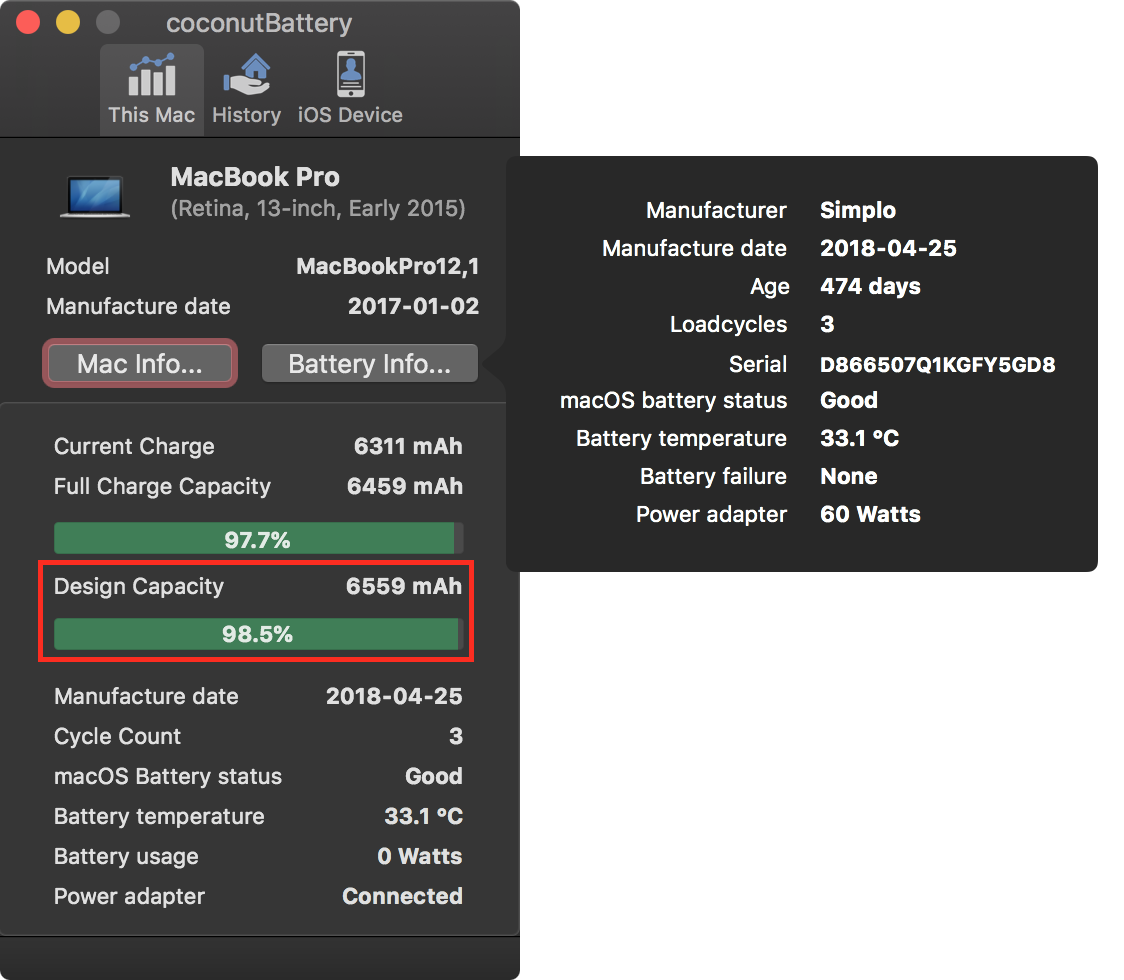
Task: Click 33.1 °C in the main window
Action: (x=424, y=816)
